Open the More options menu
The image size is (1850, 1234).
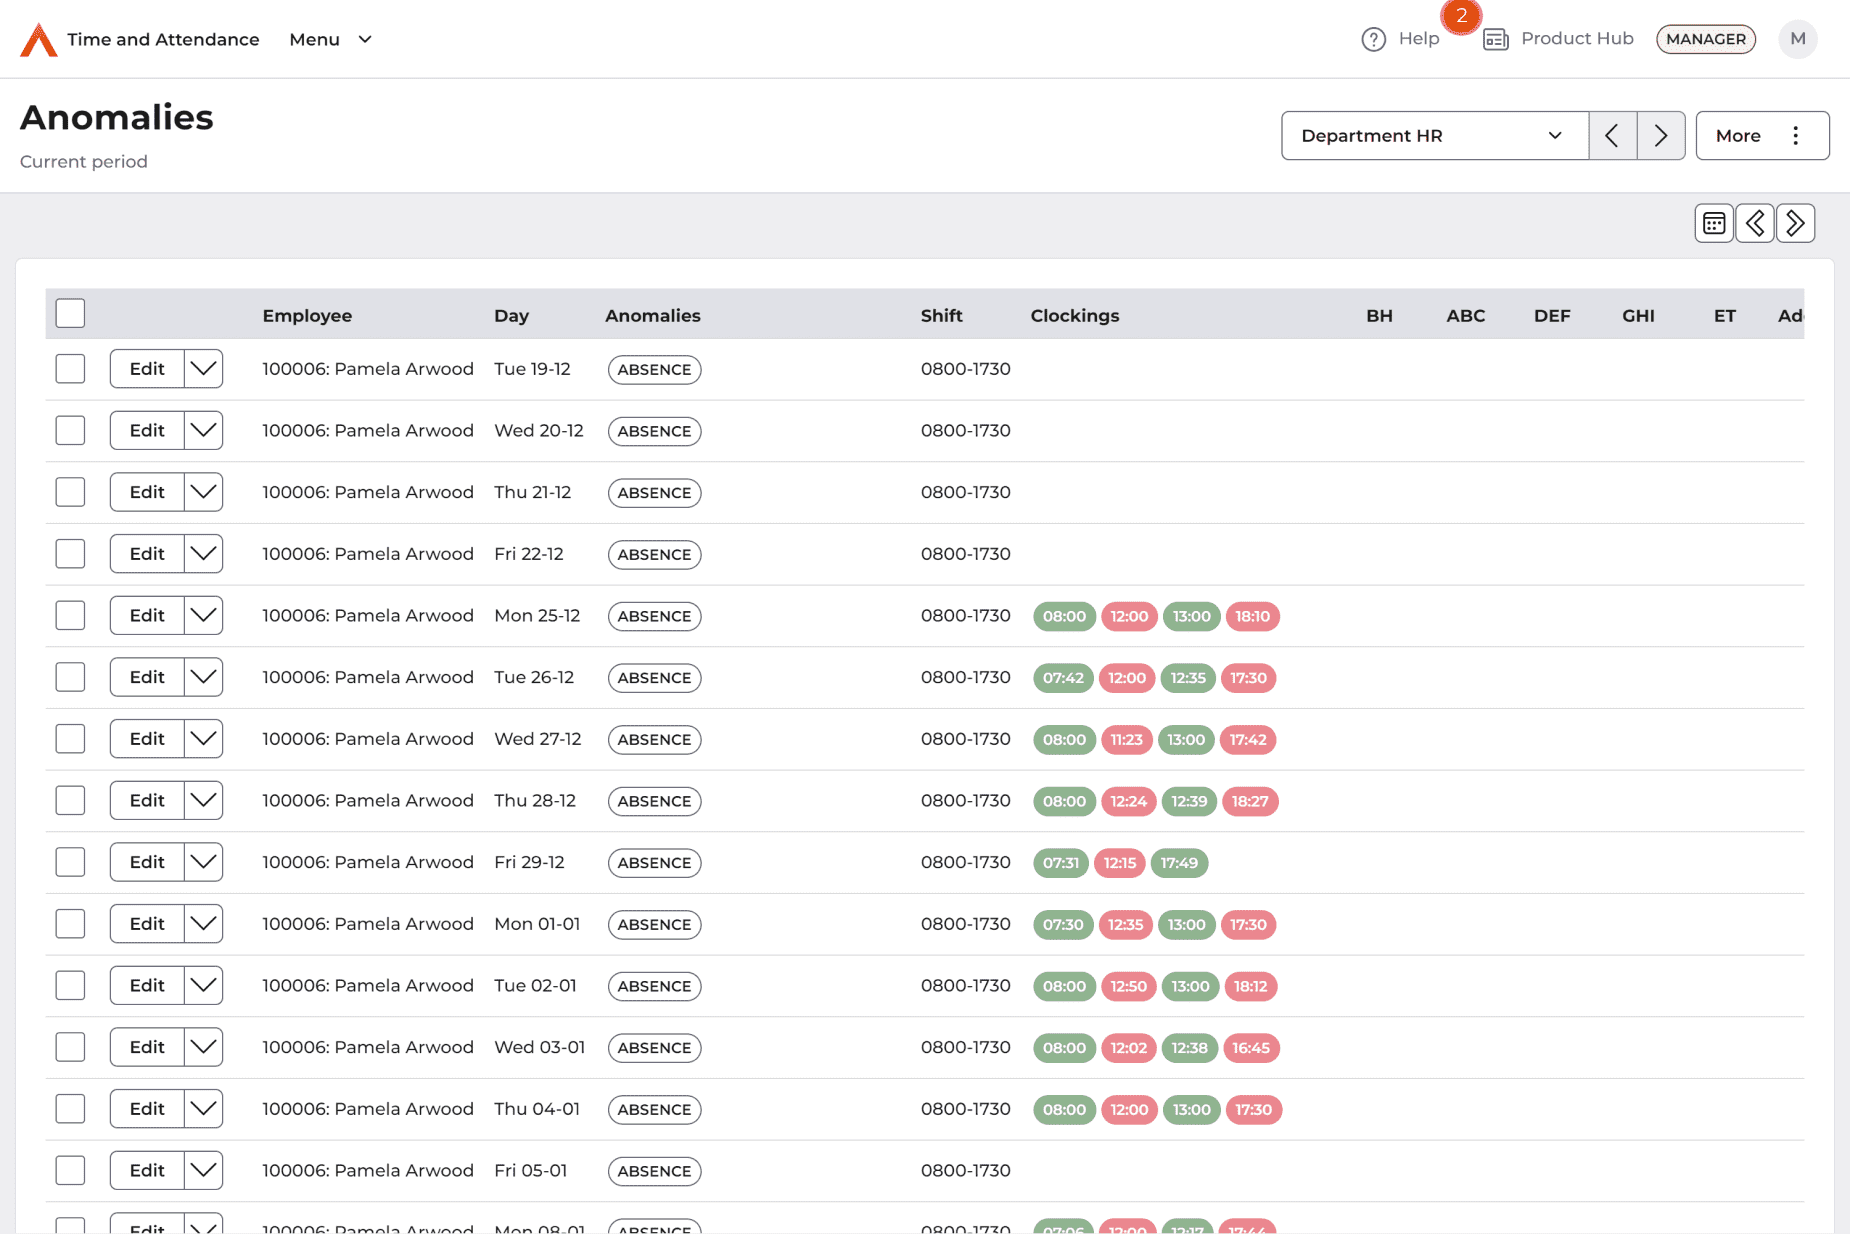click(x=1761, y=136)
